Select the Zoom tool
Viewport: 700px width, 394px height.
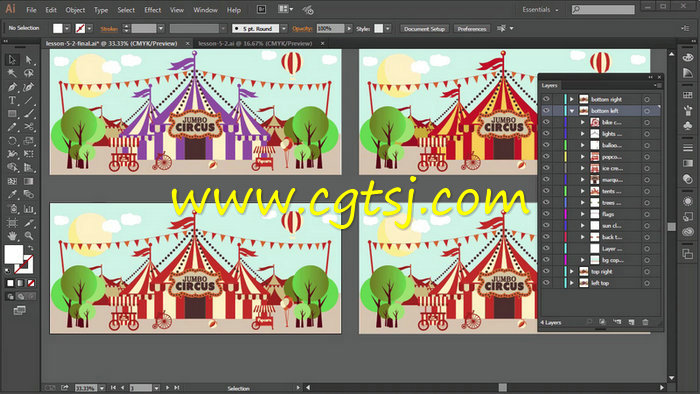click(29, 236)
